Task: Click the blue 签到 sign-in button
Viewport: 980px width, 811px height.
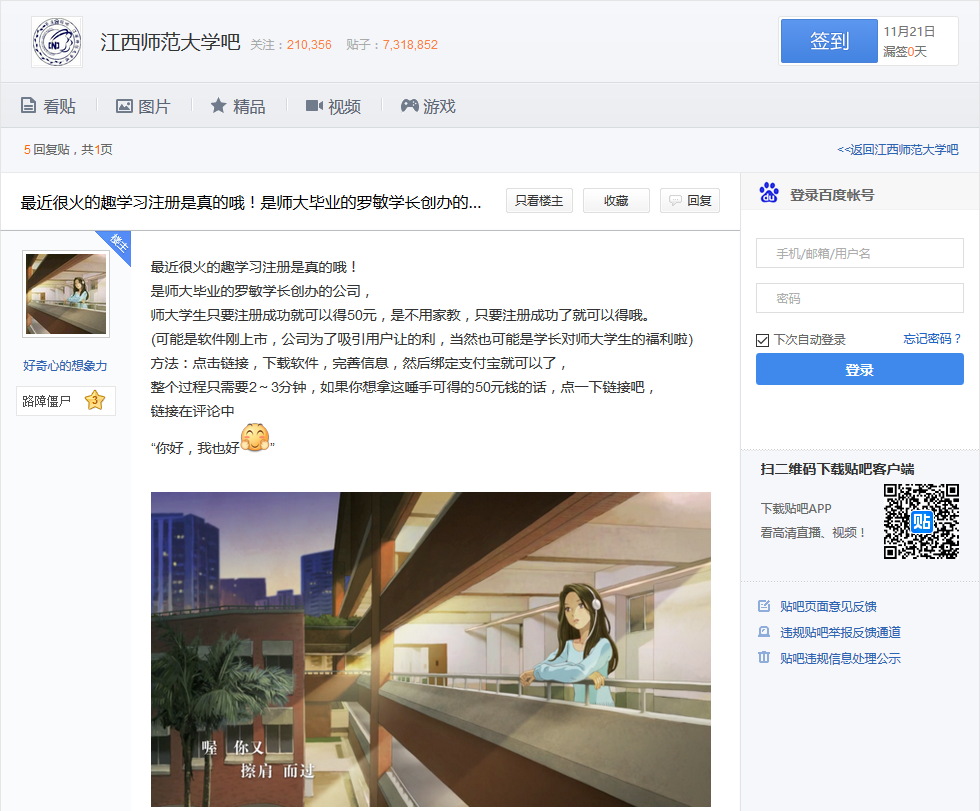Action: (x=829, y=41)
